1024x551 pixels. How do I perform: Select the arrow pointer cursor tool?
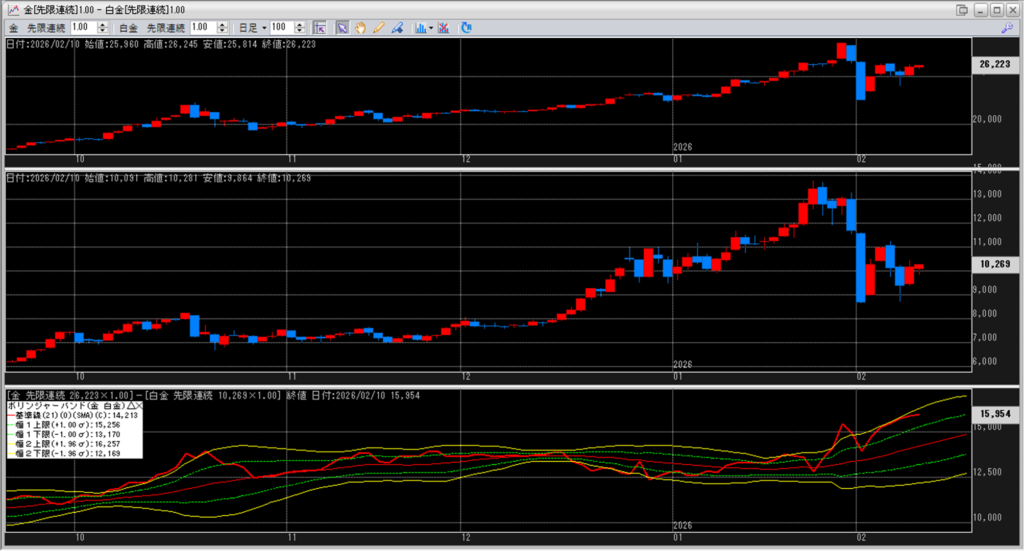tap(341, 27)
